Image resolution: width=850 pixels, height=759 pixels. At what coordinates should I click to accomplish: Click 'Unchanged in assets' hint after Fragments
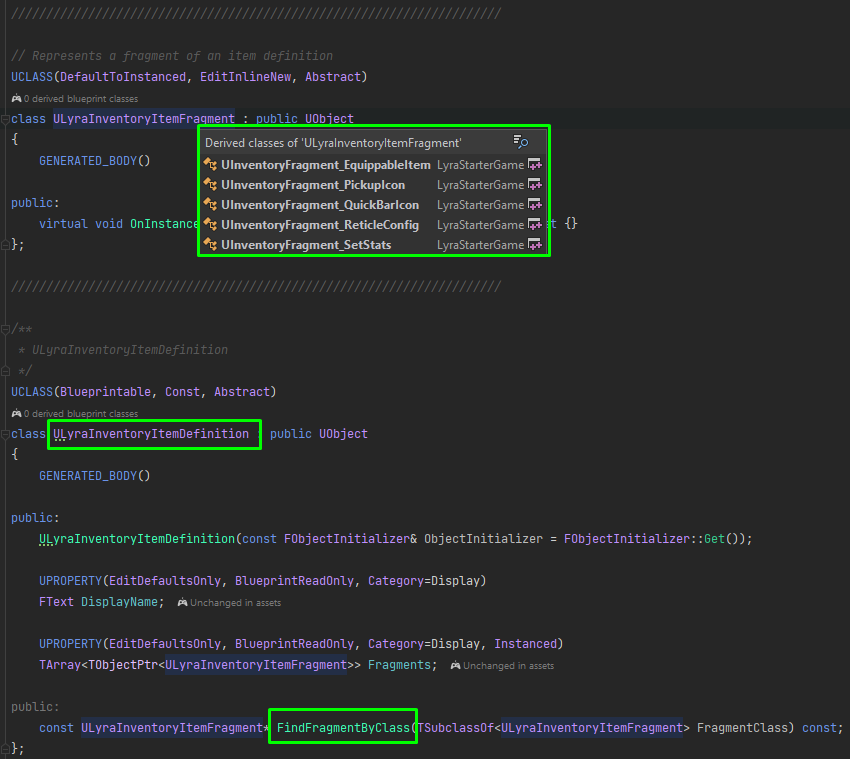pos(508,665)
